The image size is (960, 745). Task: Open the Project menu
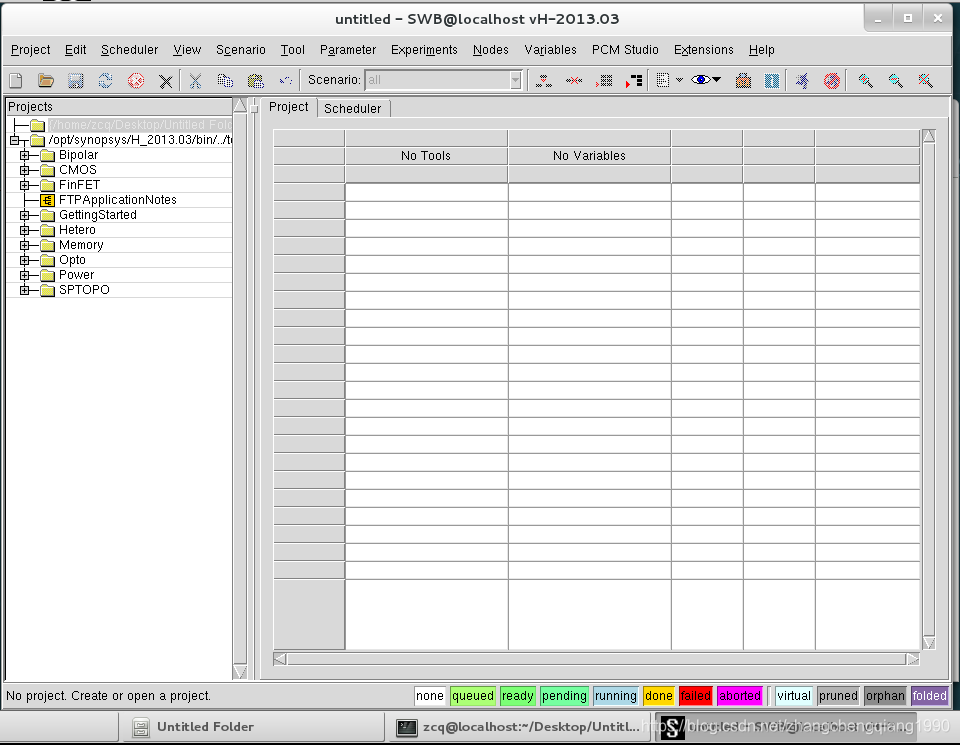(31, 50)
